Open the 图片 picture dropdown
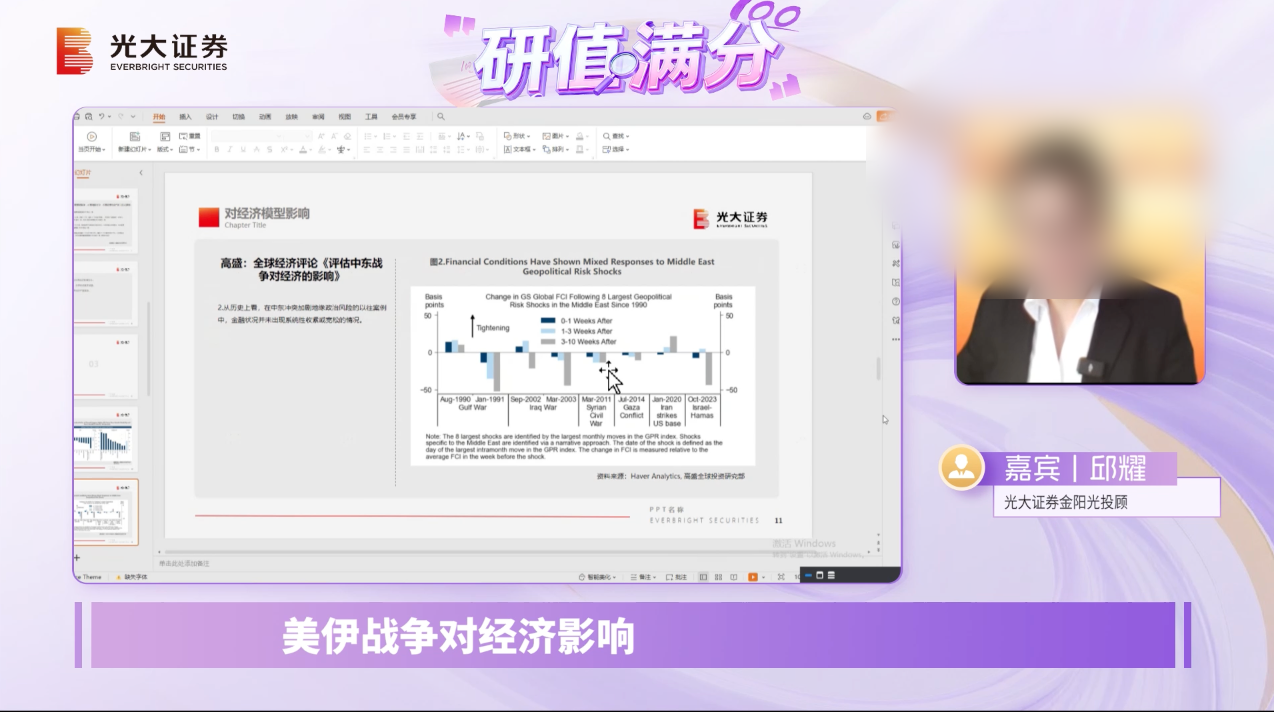The height and width of the screenshot is (712, 1274). pos(555,136)
